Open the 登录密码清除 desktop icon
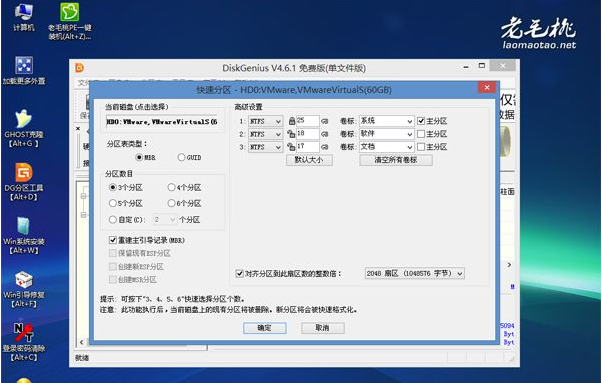 [x=23, y=342]
